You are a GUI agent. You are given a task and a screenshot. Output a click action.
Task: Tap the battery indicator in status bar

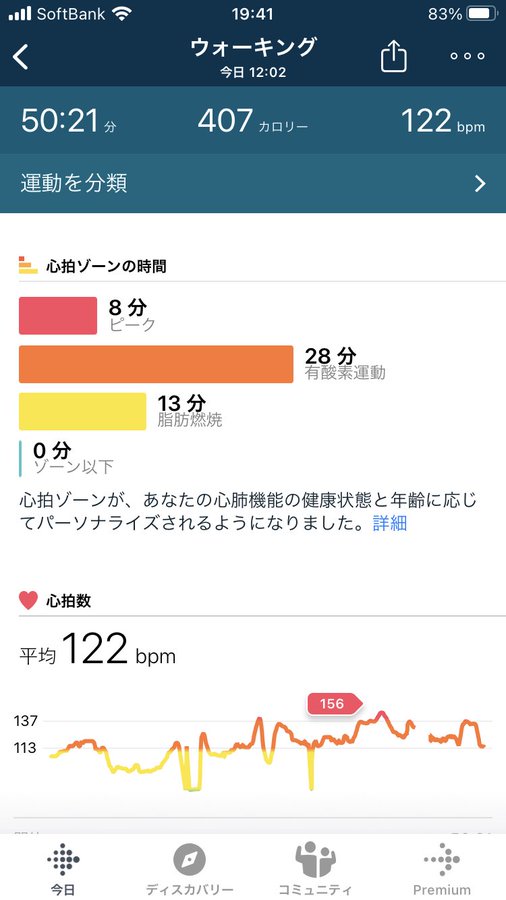[482, 14]
